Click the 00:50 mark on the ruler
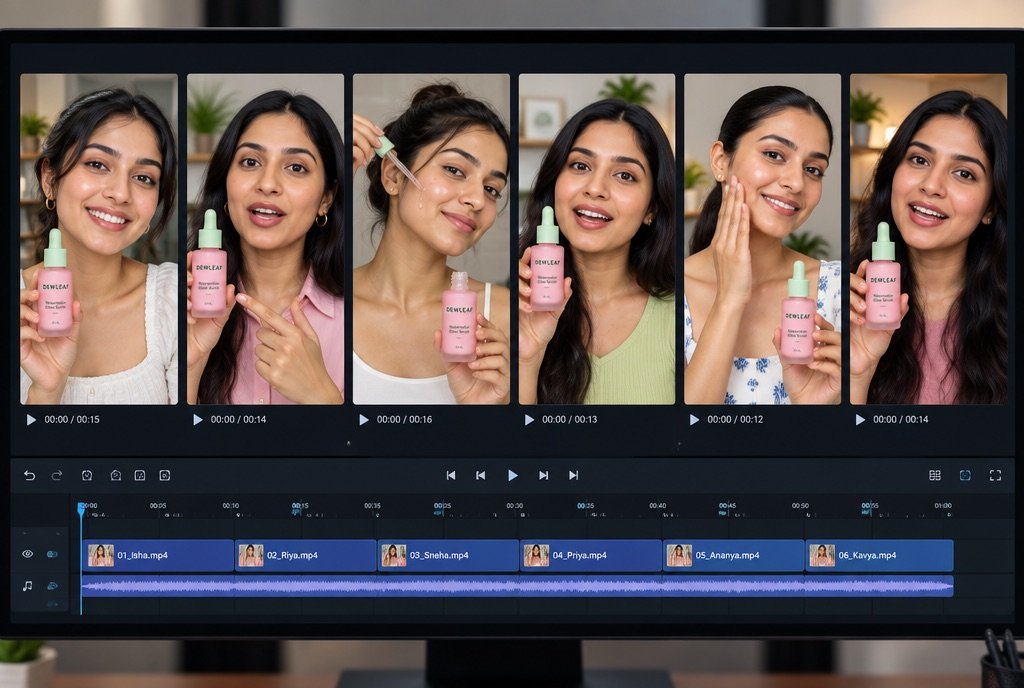This screenshot has height=688, width=1024. click(x=800, y=505)
